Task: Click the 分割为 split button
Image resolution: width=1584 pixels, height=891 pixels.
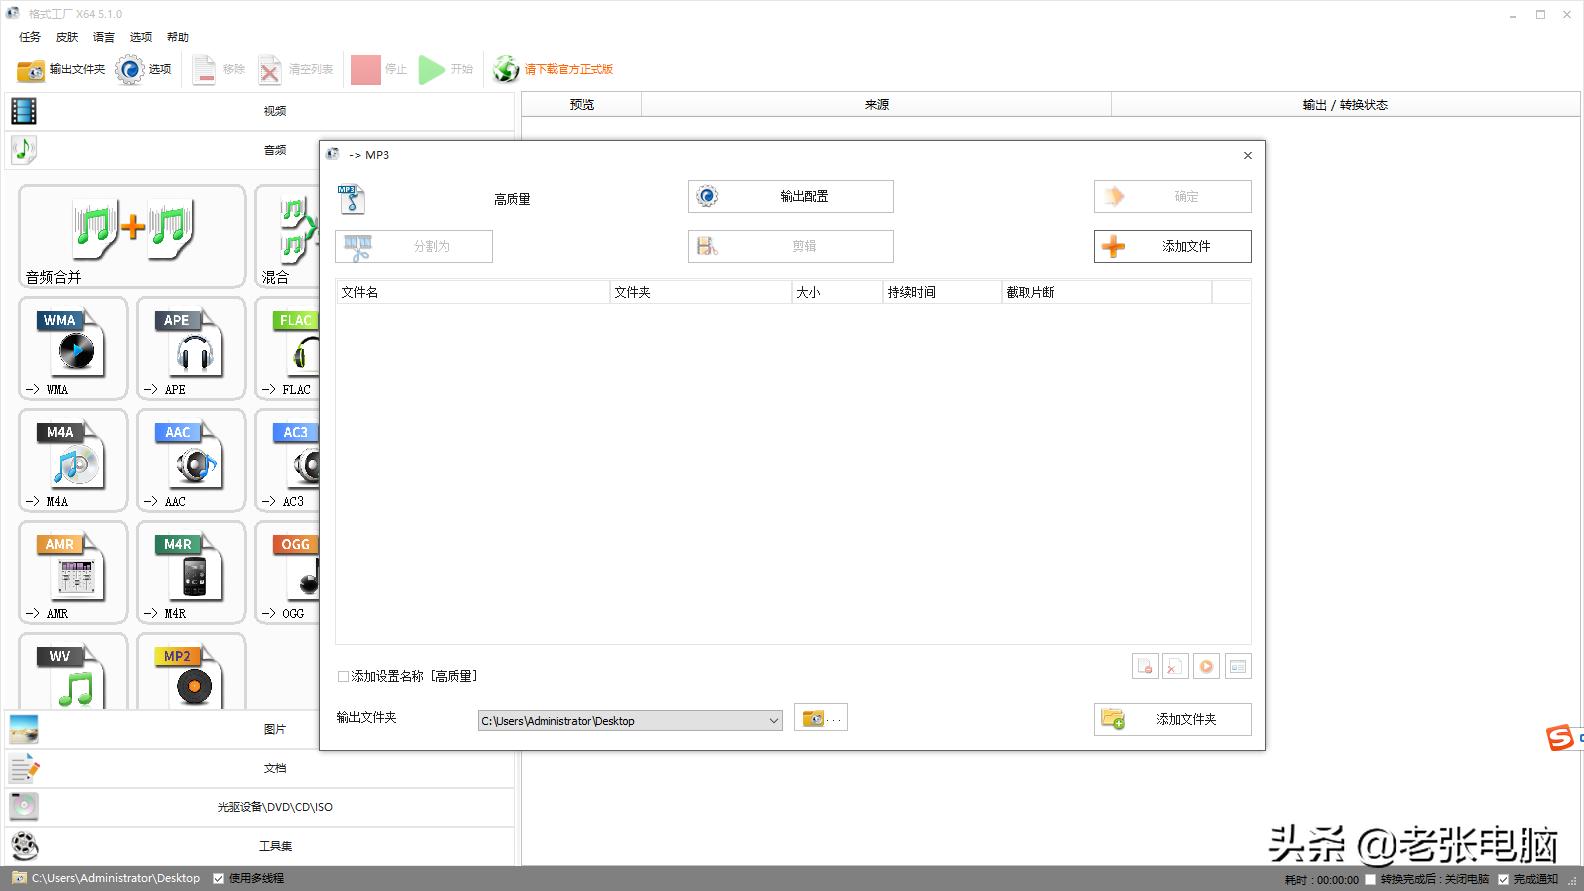Action: point(414,246)
